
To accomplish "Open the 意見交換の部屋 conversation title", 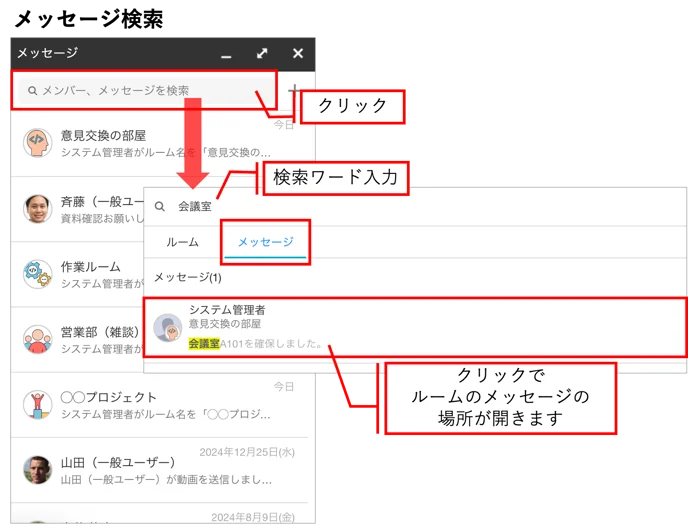I will 103,136.
